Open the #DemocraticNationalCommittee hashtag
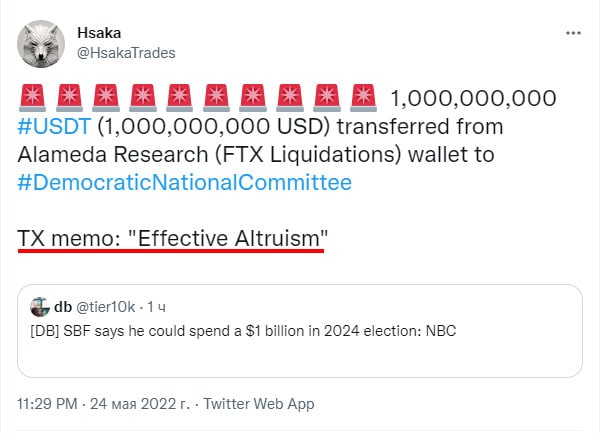The height and width of the screenshot is (433, 600). click(x=185, y=183)
